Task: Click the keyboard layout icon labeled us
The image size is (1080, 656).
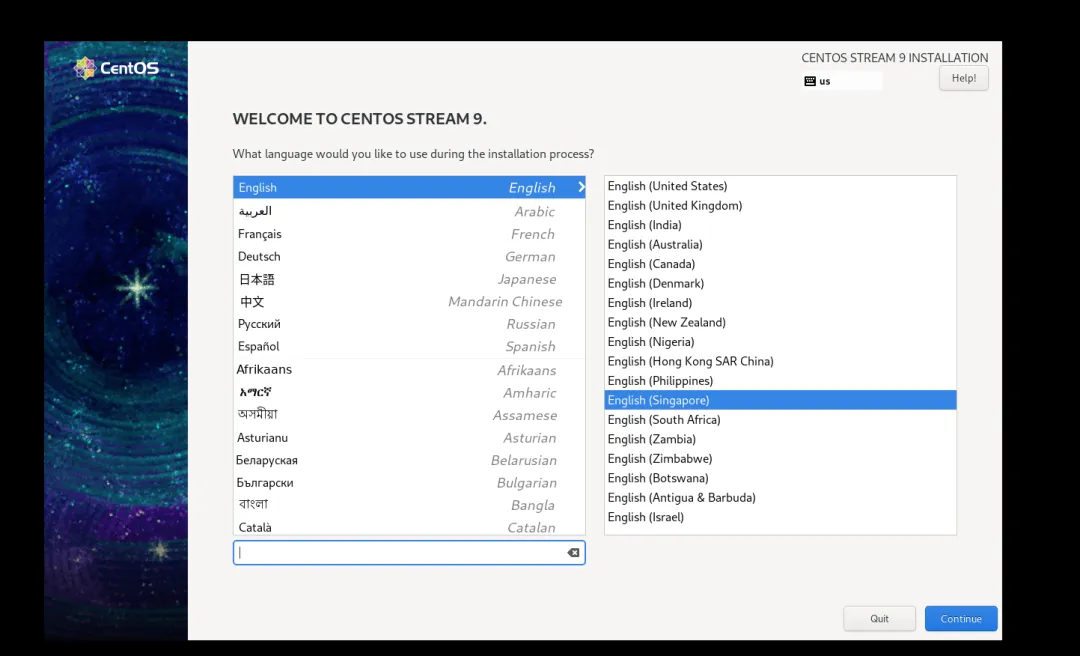Action: click(x=810, y=81)
